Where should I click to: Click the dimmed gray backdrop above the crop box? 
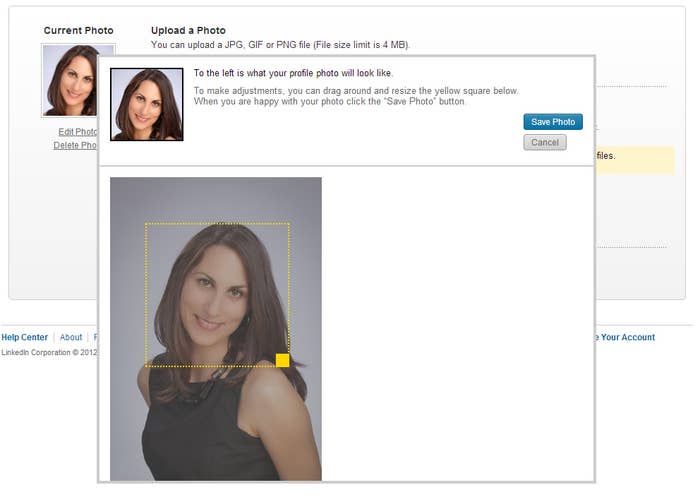click(216, 199)
